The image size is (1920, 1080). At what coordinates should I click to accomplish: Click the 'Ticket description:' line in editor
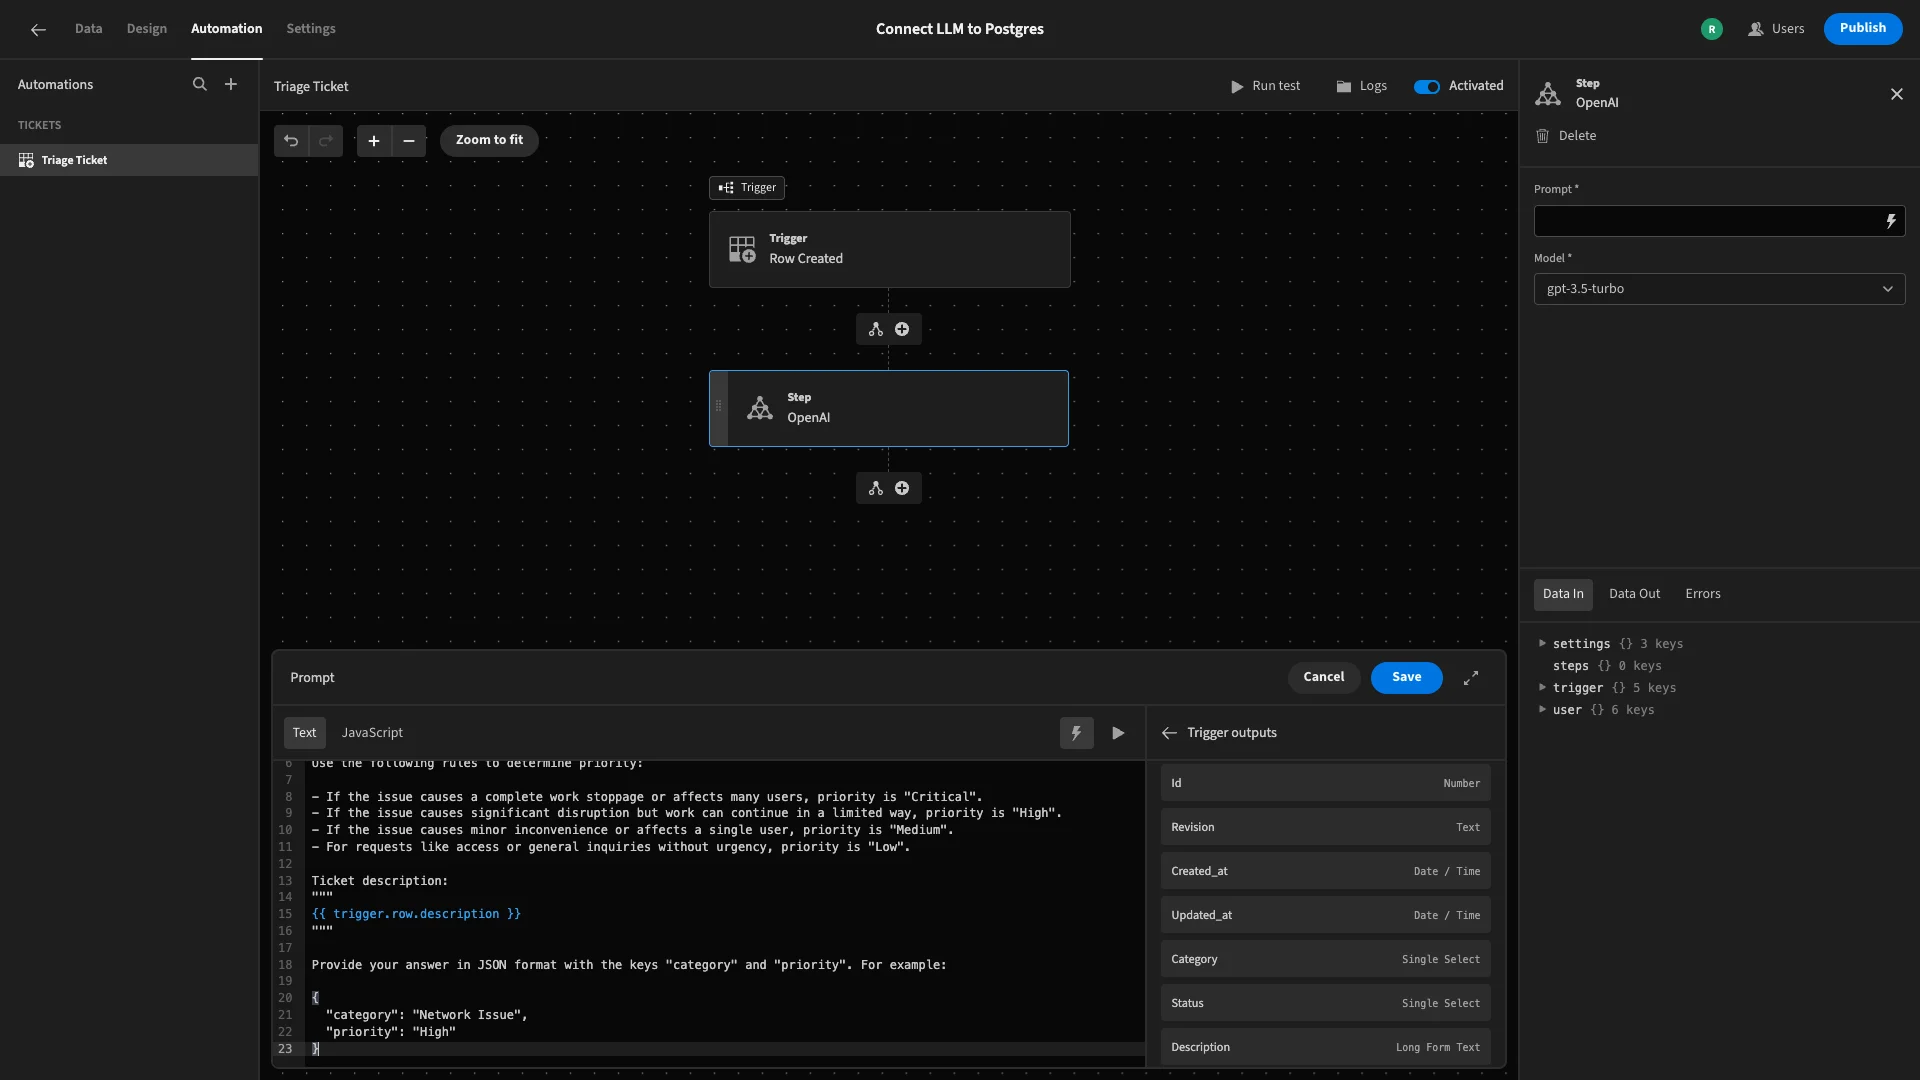pyautogui.click(x=380, y=881)
